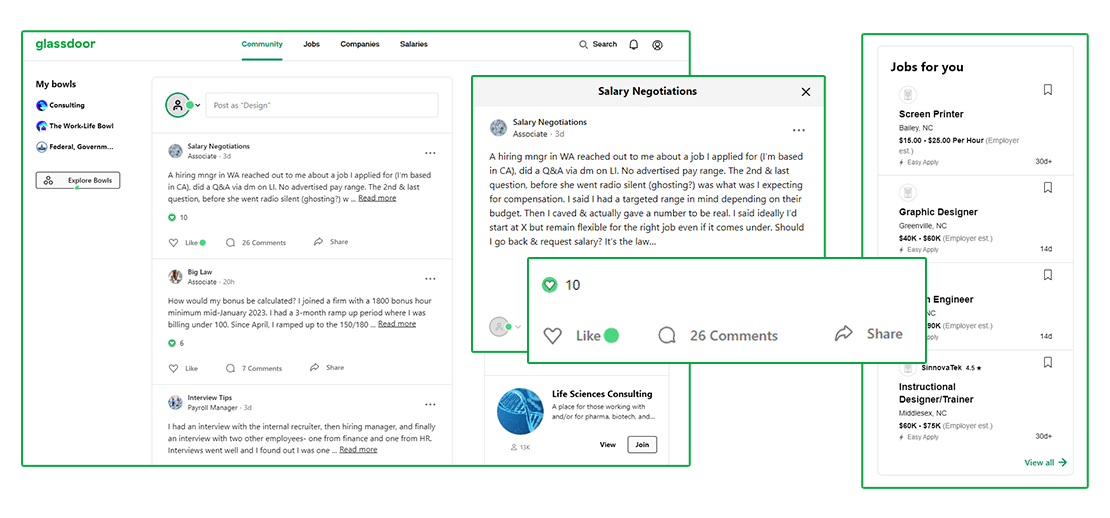The height and width of the screenshot is (518, 1110).
Task: Open The Work-Life Bowl
Action: click(x=74, y=126)
